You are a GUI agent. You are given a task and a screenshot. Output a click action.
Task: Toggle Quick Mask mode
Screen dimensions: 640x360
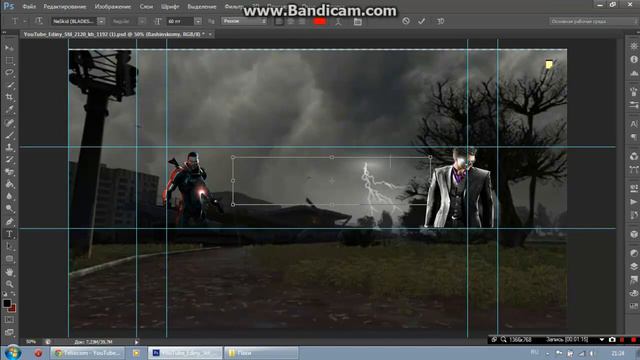pos(9,320)
